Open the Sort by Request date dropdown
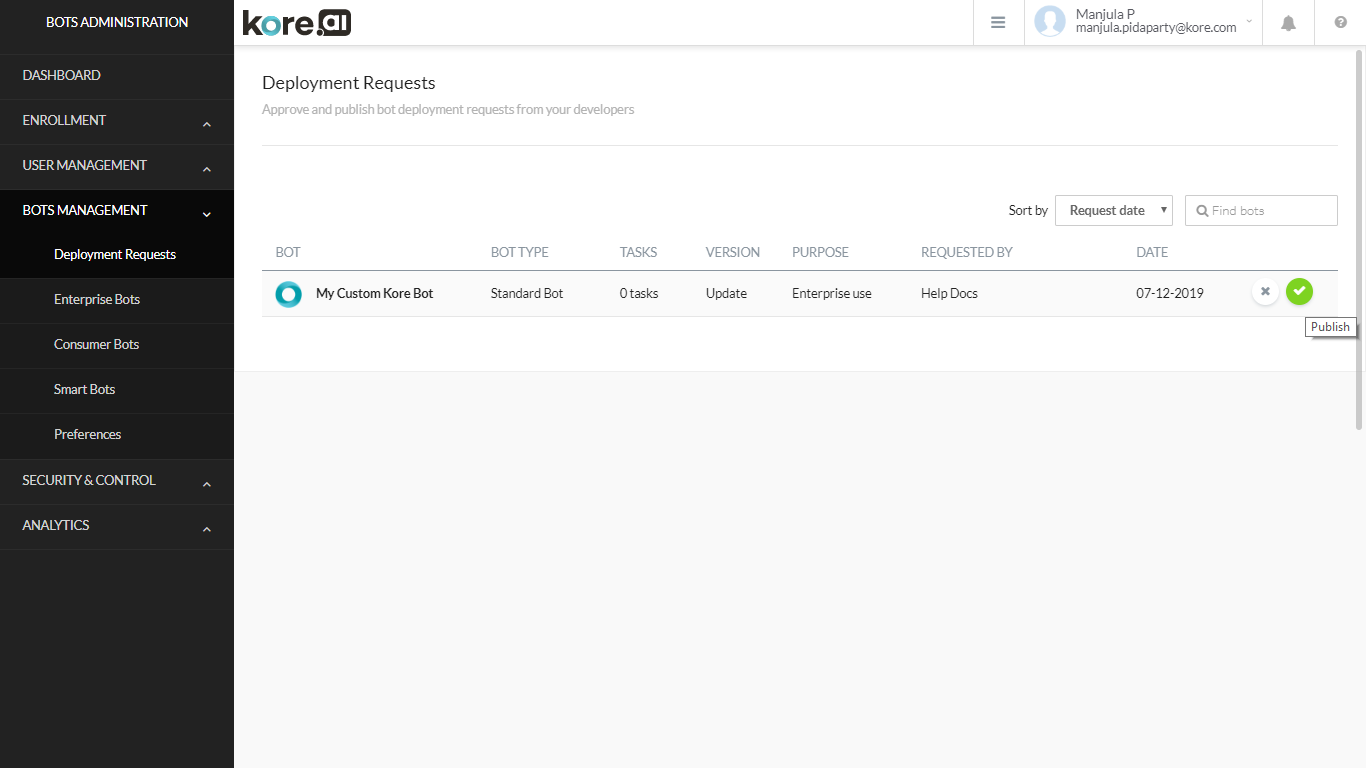Image resolution: width=1366 pixels, height=768 pixels. pos(1114,211)
